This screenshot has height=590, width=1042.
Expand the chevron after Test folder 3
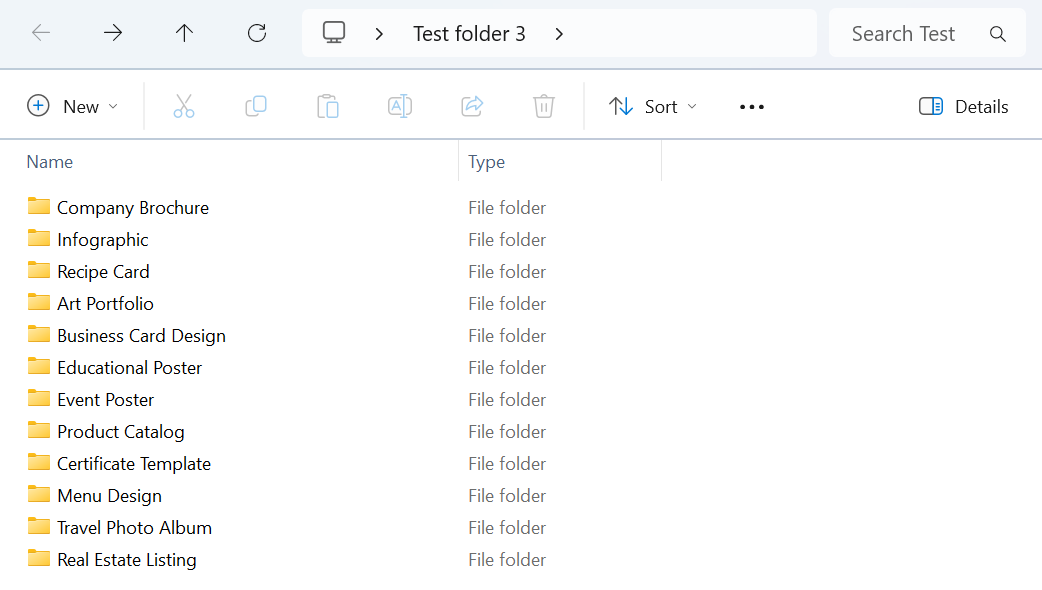pos(559,33)
